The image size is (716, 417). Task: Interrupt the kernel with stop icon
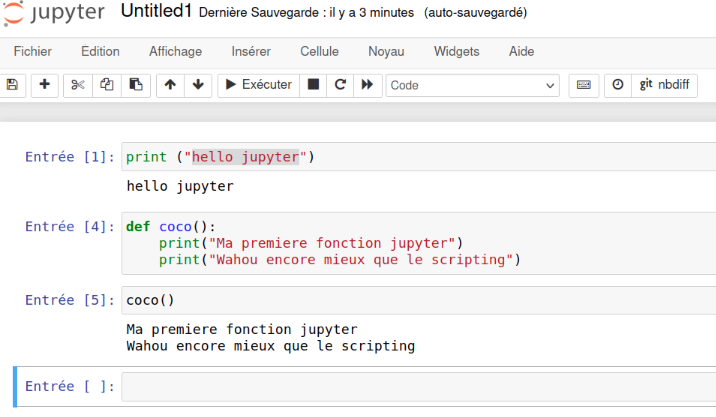click(313, 85)
